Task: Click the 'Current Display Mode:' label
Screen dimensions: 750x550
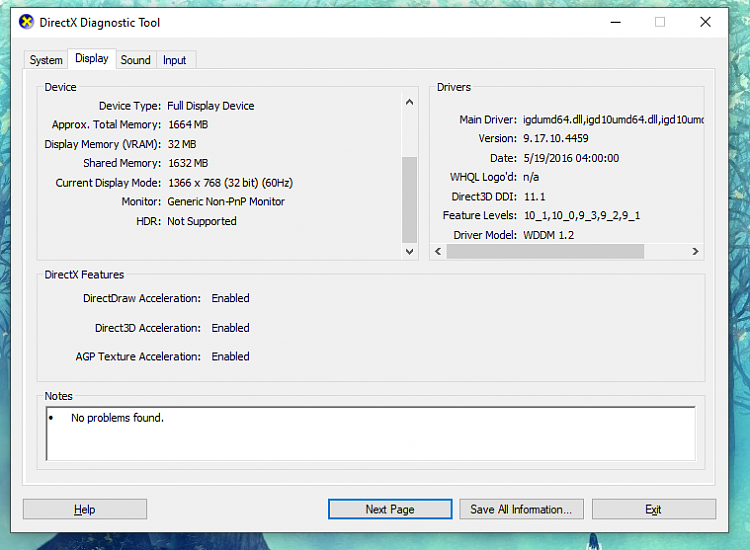Action: pyautogui.click(x=109, y=183)
